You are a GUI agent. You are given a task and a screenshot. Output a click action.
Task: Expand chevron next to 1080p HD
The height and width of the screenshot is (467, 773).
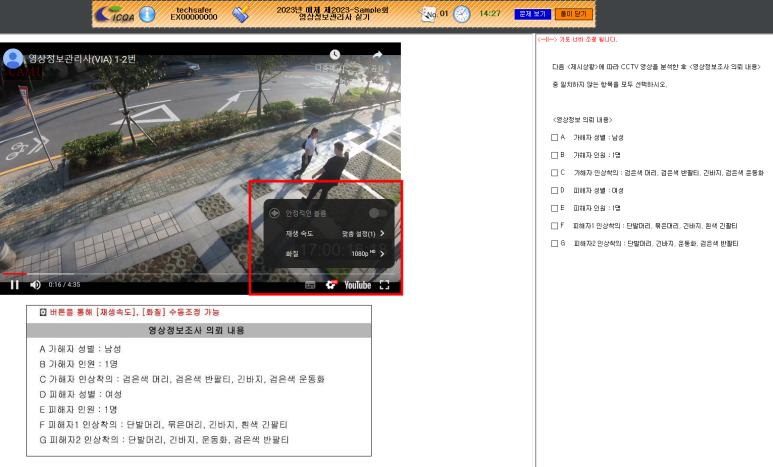382,253
